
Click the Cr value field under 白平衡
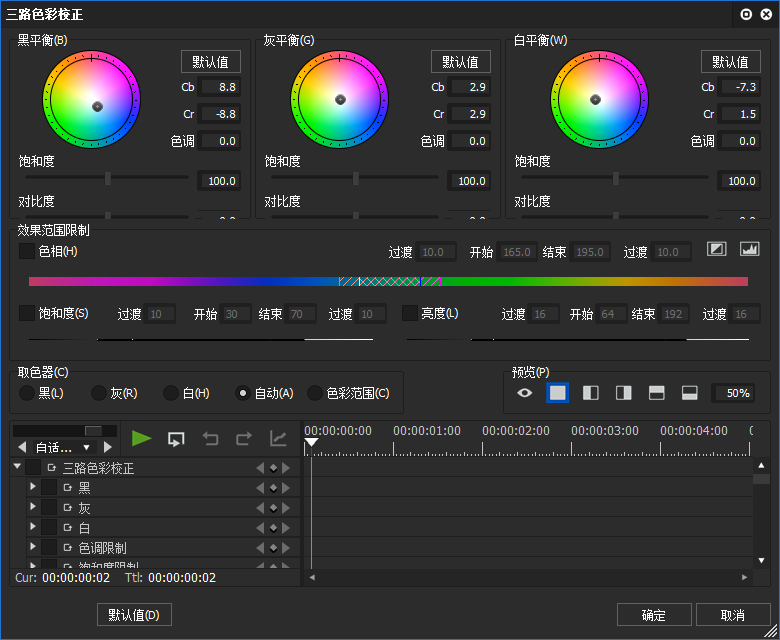click(739, 114)
